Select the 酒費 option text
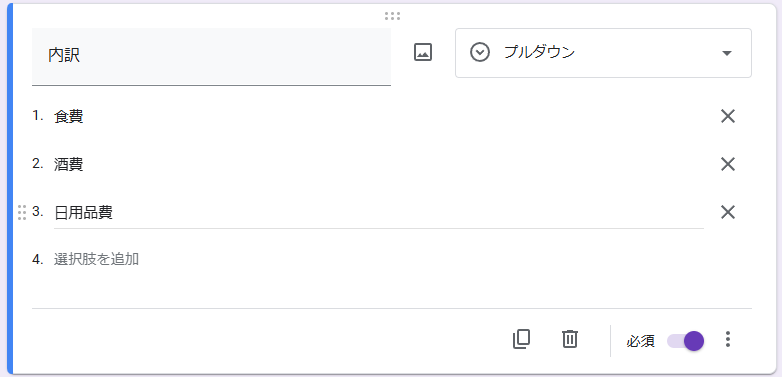Screen dimensions: 782x377 69,165
